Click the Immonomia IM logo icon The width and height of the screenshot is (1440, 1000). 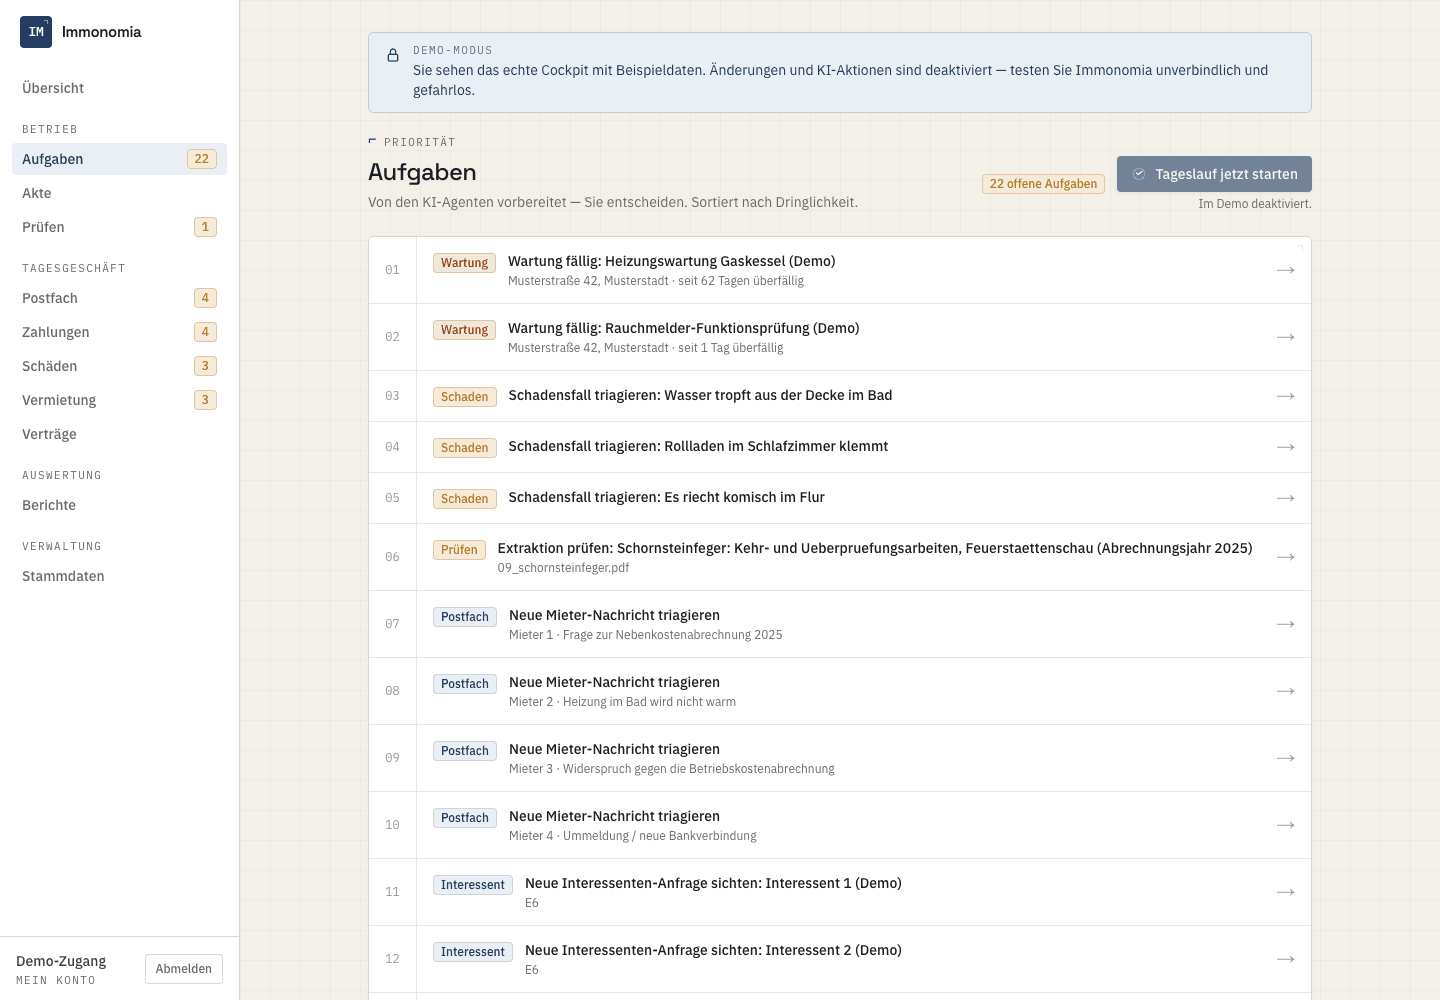point(36,32)
